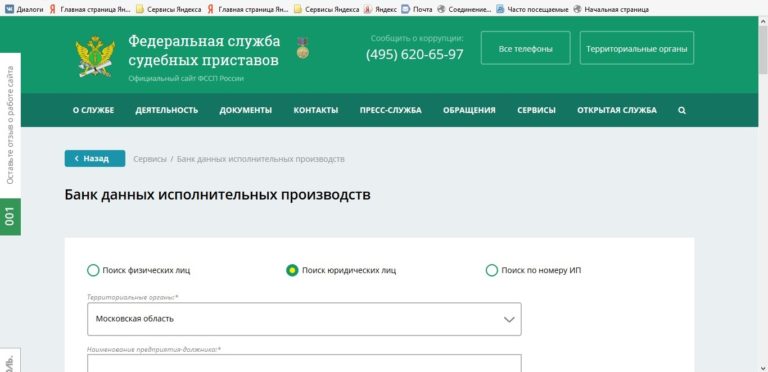Open first Главная страница Яндекса bookmark
The image size is (768, 372).
click(x=90, y=9)
